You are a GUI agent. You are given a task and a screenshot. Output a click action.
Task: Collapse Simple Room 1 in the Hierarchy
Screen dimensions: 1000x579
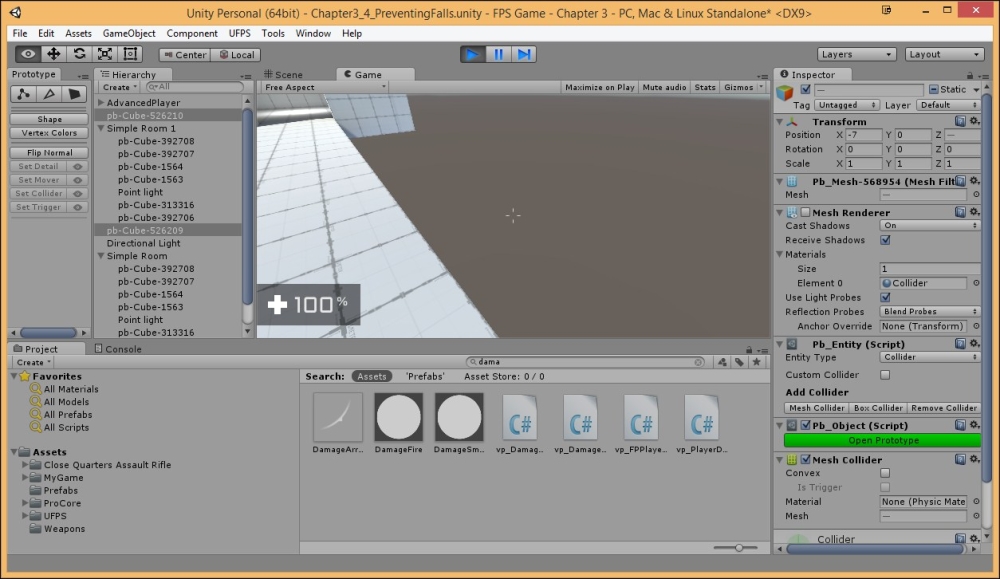[x=100, y=128]
